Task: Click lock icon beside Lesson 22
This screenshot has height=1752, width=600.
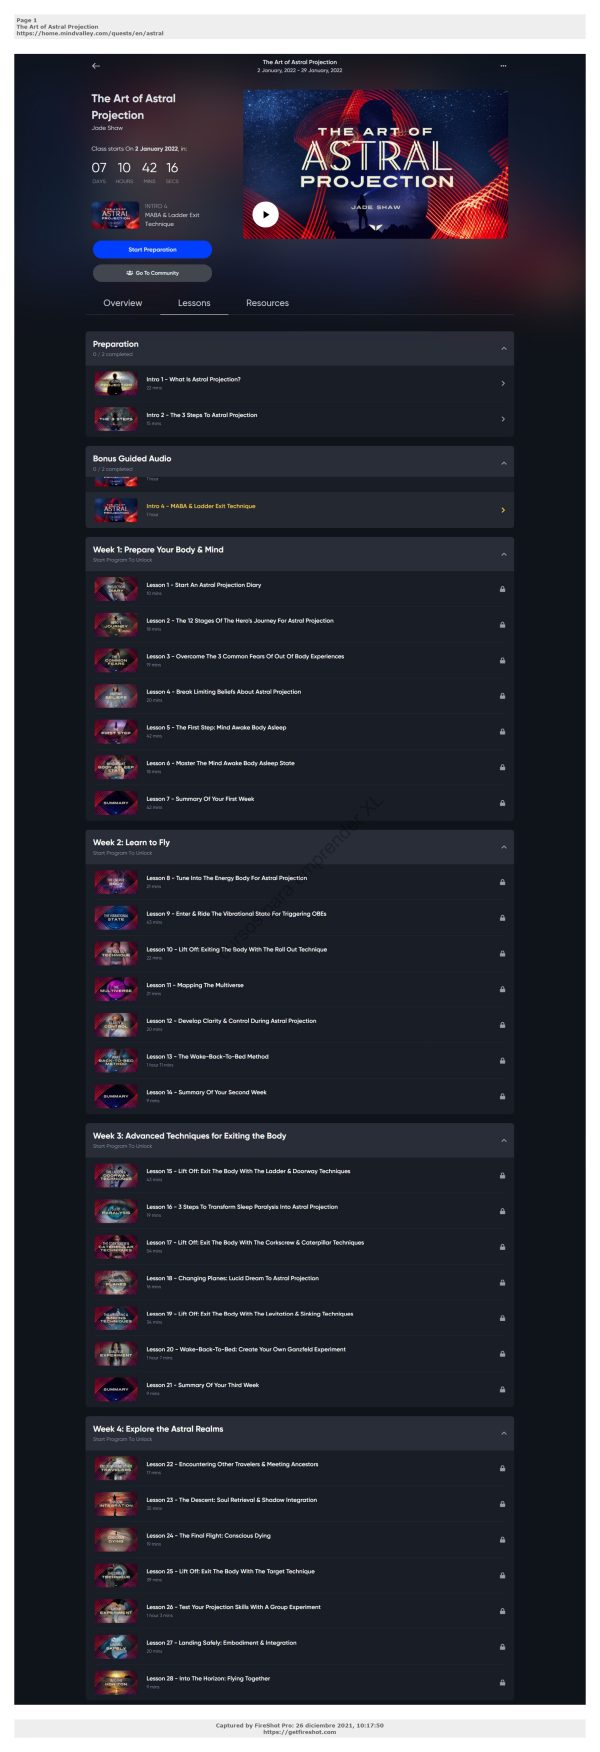Action: point(502,1468)
